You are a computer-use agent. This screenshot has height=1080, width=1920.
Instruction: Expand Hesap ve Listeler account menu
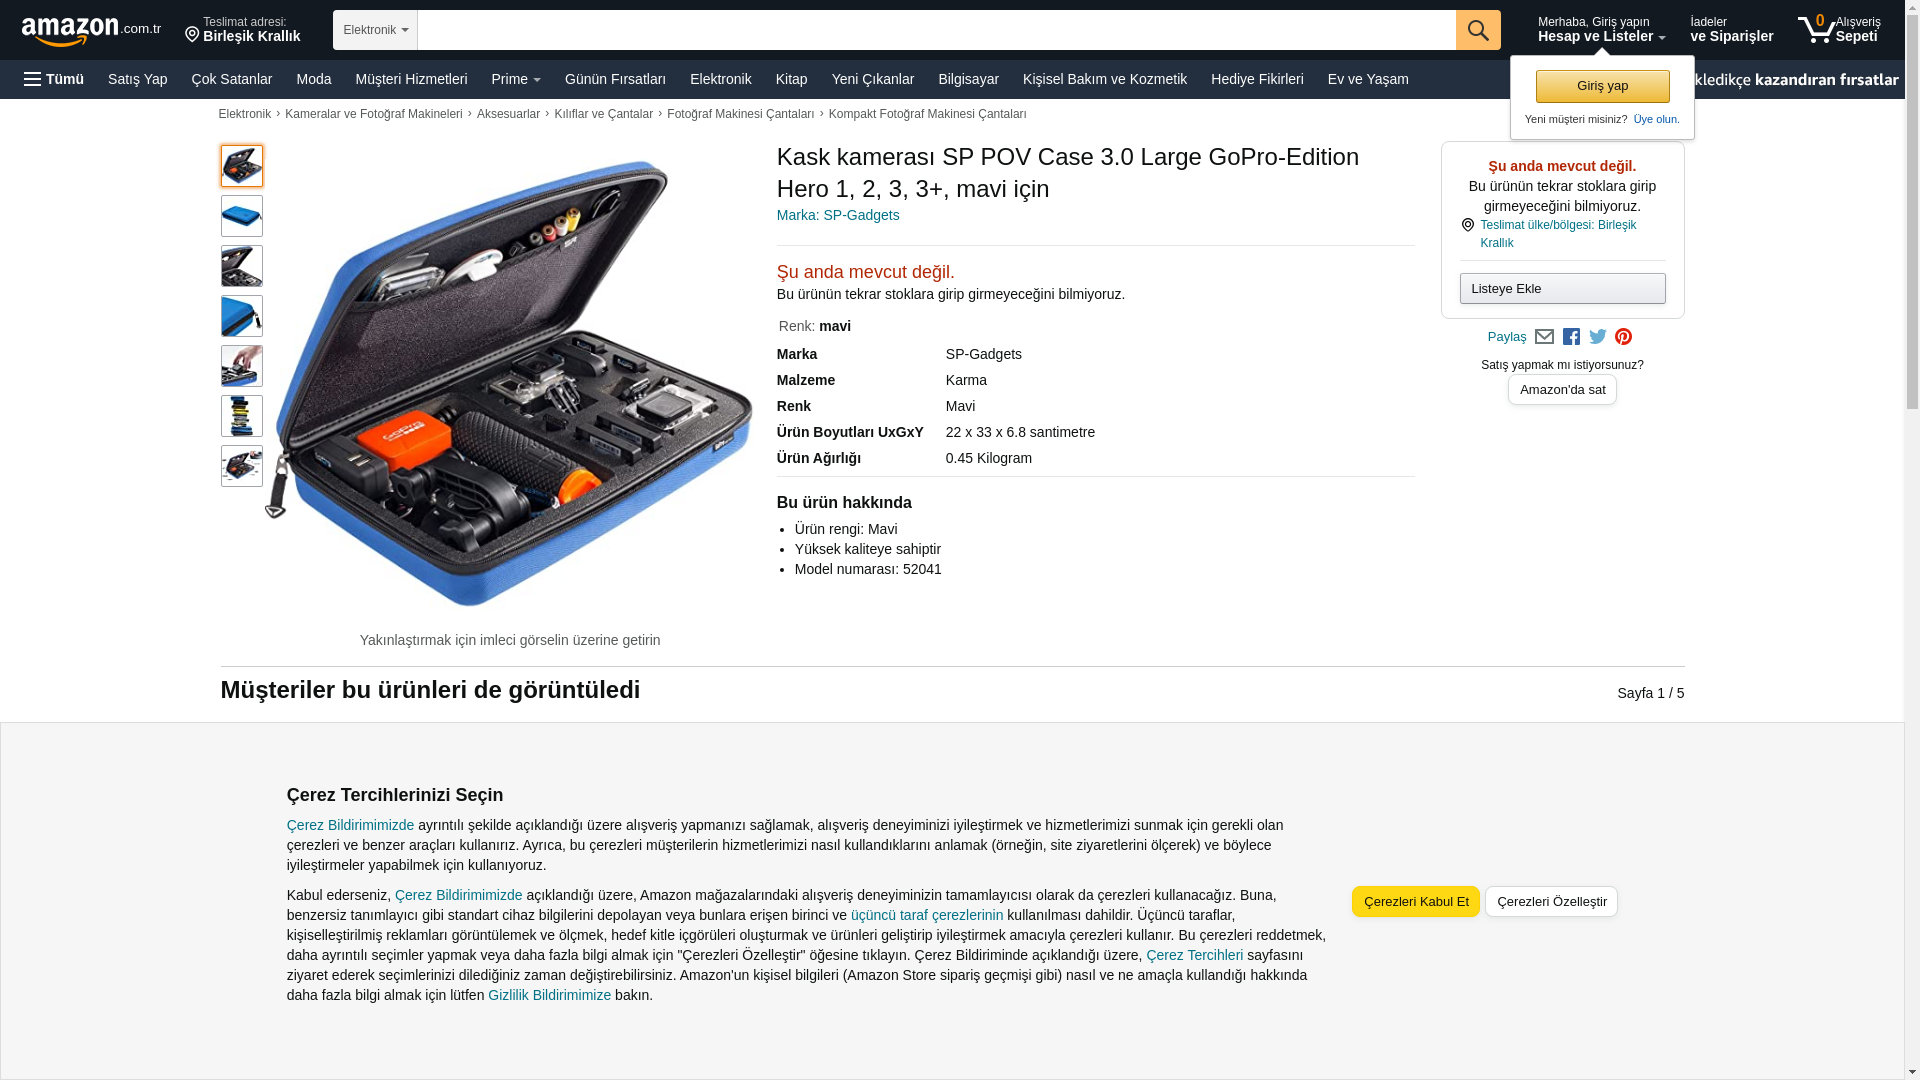point(1601,29)
